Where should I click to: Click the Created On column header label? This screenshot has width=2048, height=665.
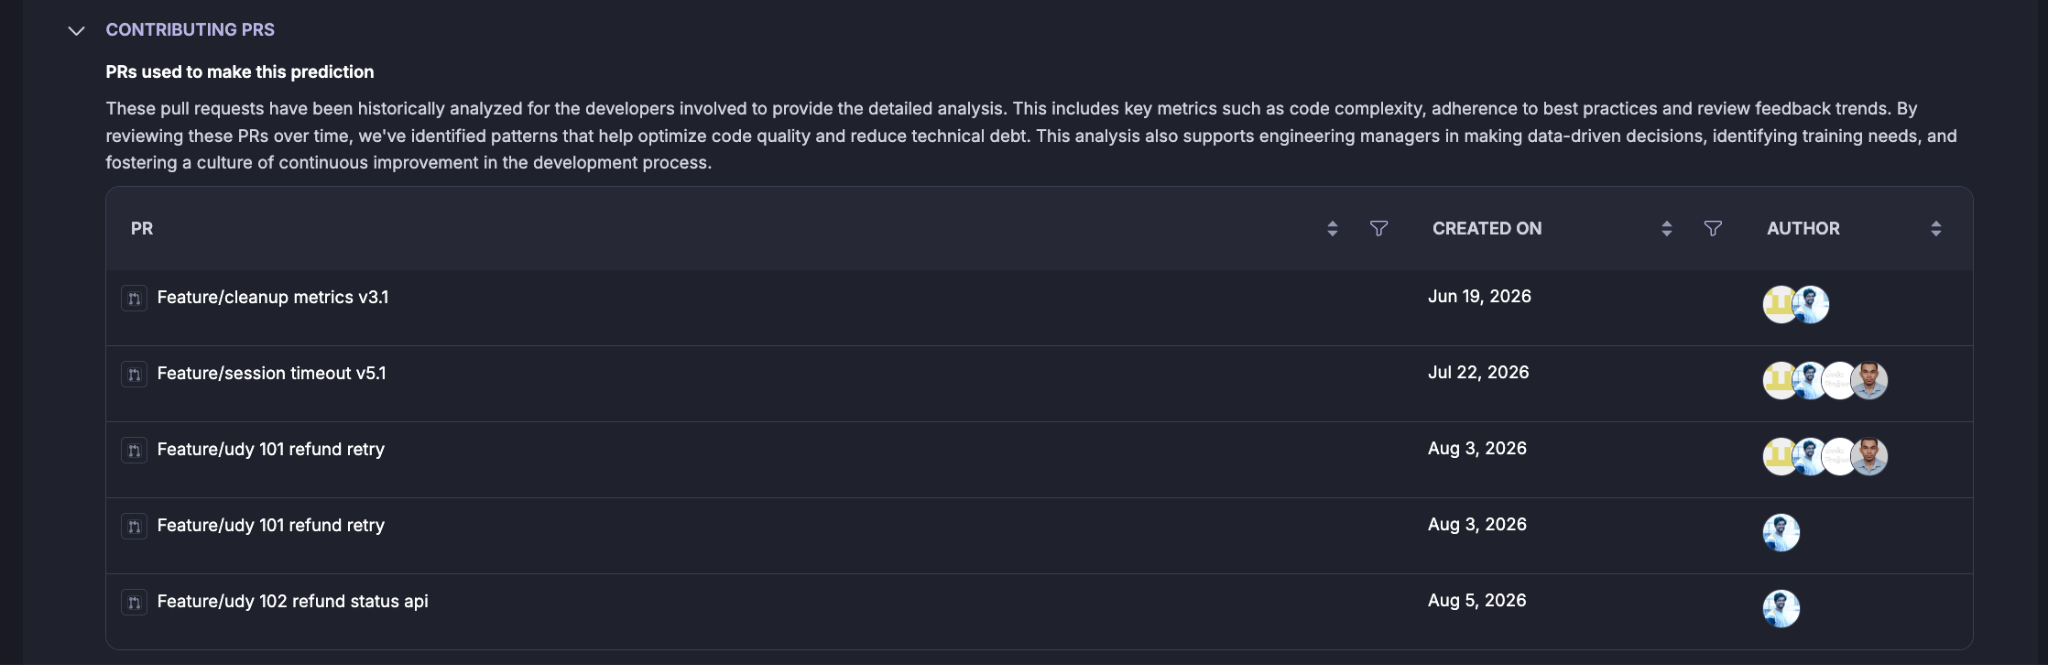click(1487, 229)
